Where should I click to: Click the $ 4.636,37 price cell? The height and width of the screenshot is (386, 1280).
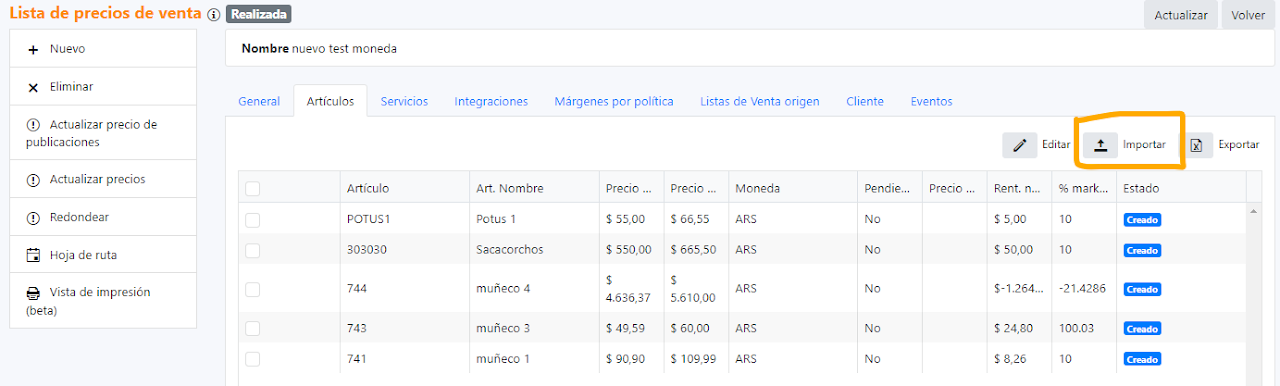click(x=630, y=289)
